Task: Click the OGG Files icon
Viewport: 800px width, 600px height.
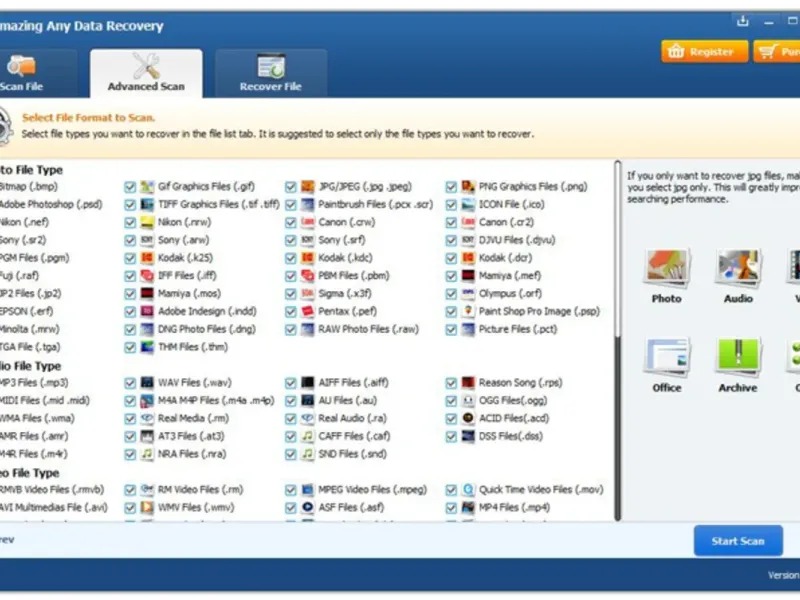Action: click(x=468, y=401)
